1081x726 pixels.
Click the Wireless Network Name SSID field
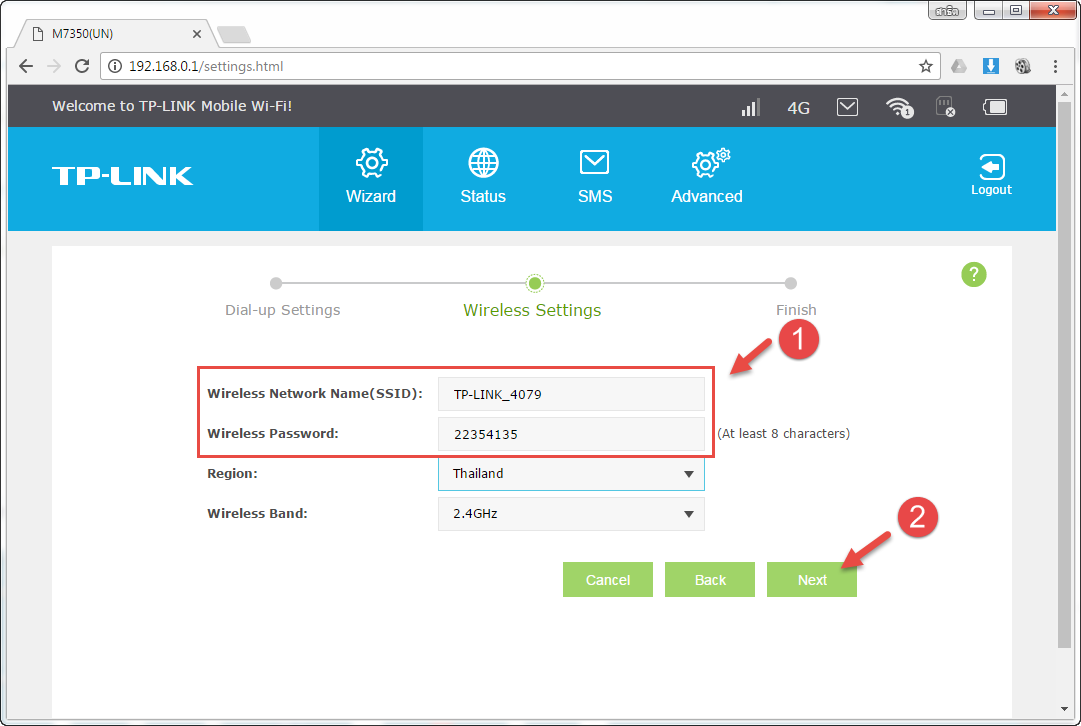point(571,394)
